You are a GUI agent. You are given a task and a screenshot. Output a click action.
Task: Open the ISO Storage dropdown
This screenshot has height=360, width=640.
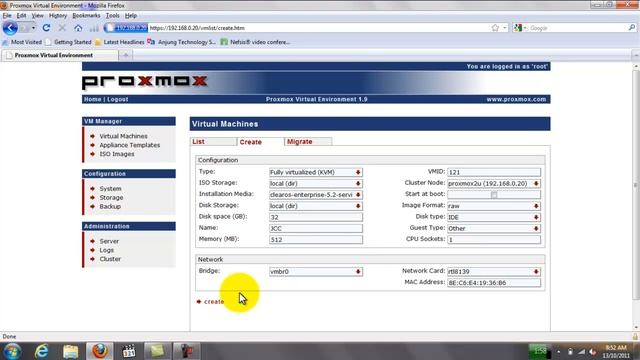[x=316, y=183]
